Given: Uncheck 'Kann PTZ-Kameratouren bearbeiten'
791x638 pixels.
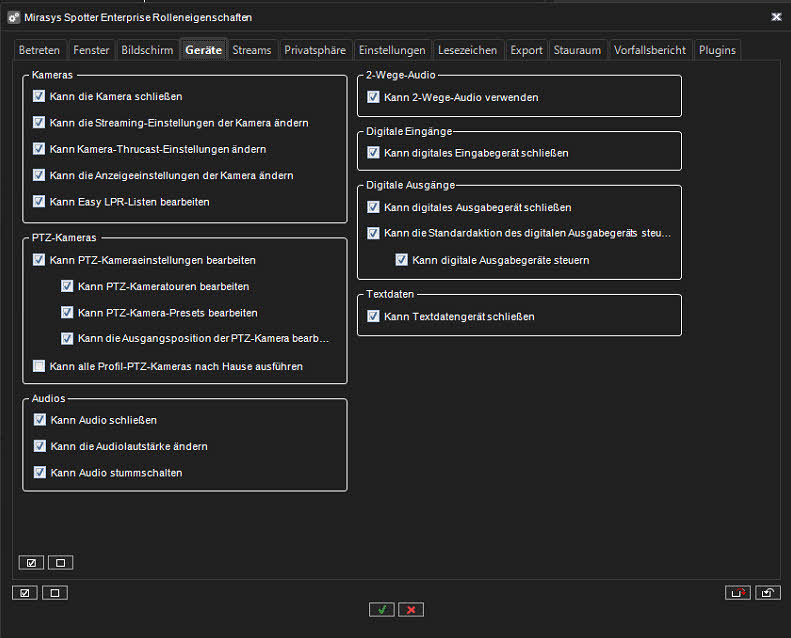Looking at the screenshot, I should click(67, 286).
